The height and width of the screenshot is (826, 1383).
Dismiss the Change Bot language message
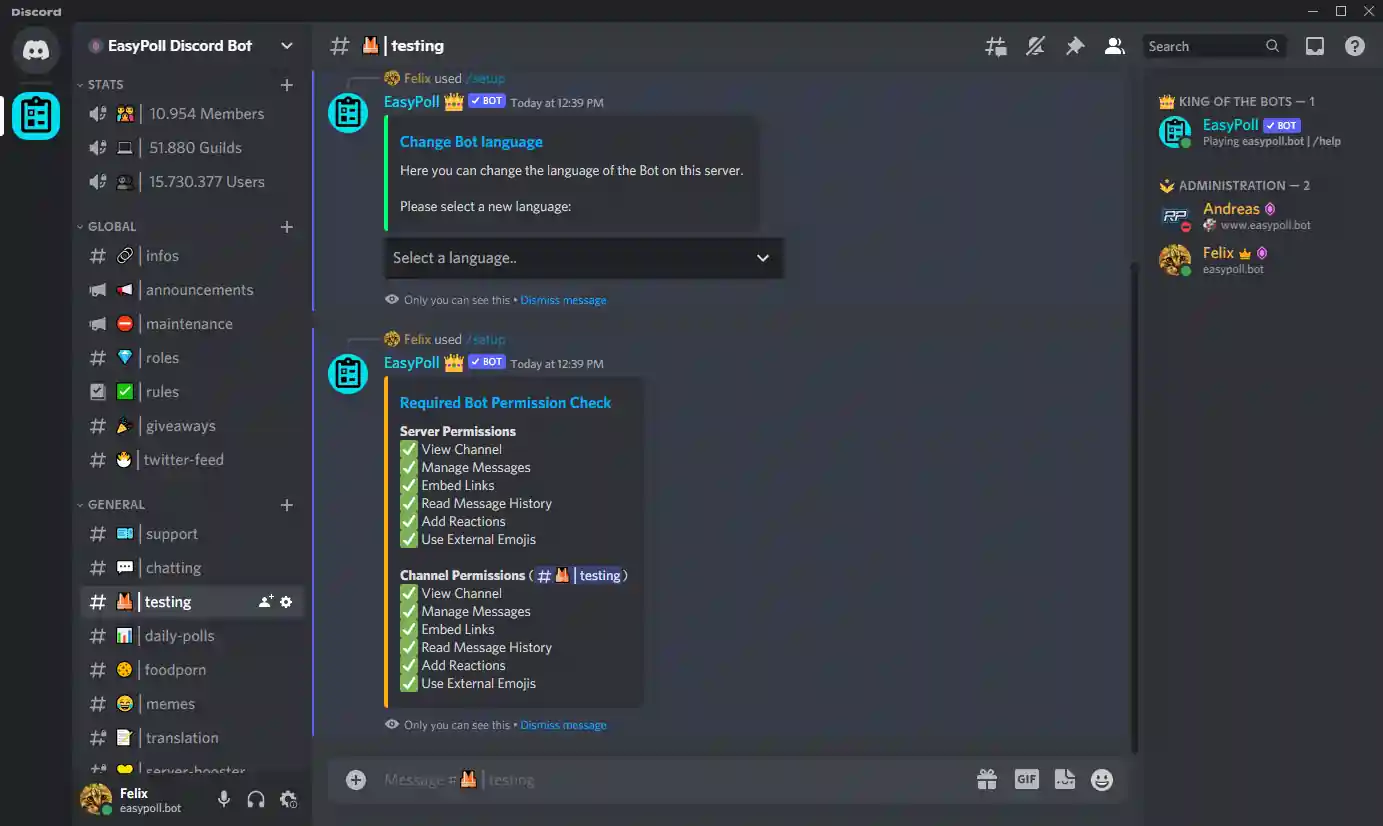(x=563, y=300)
